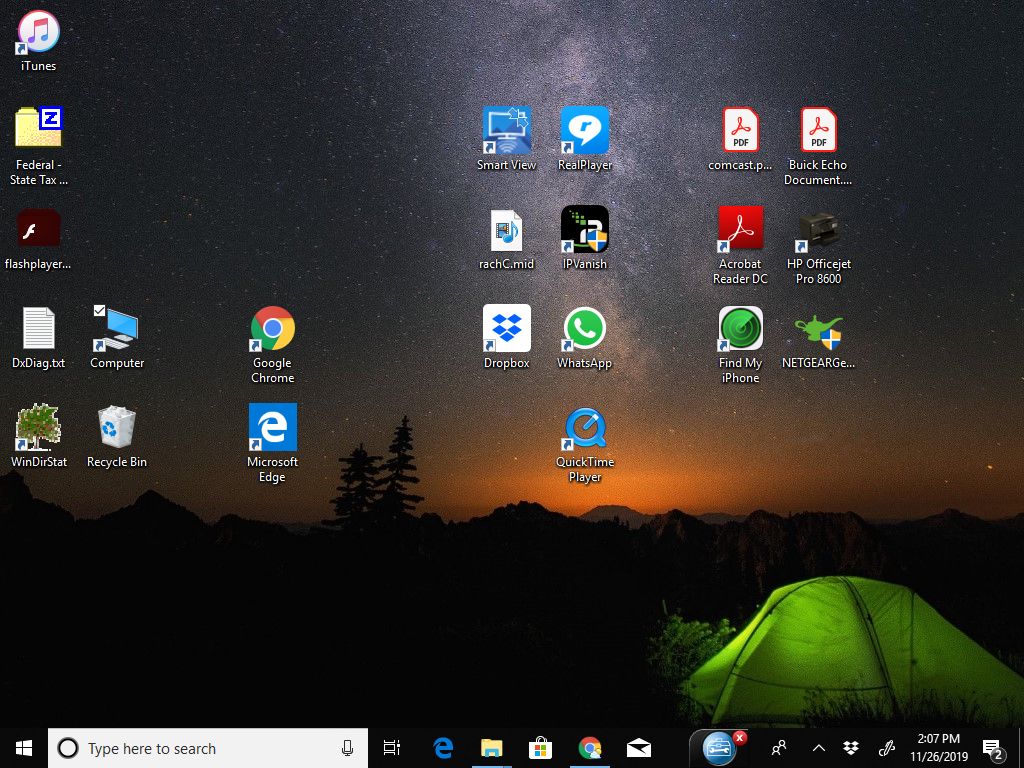Open File Explorer from the taskbar
Image resolution: width=1024 pixels, height=768 pixels.
(491, 748)
